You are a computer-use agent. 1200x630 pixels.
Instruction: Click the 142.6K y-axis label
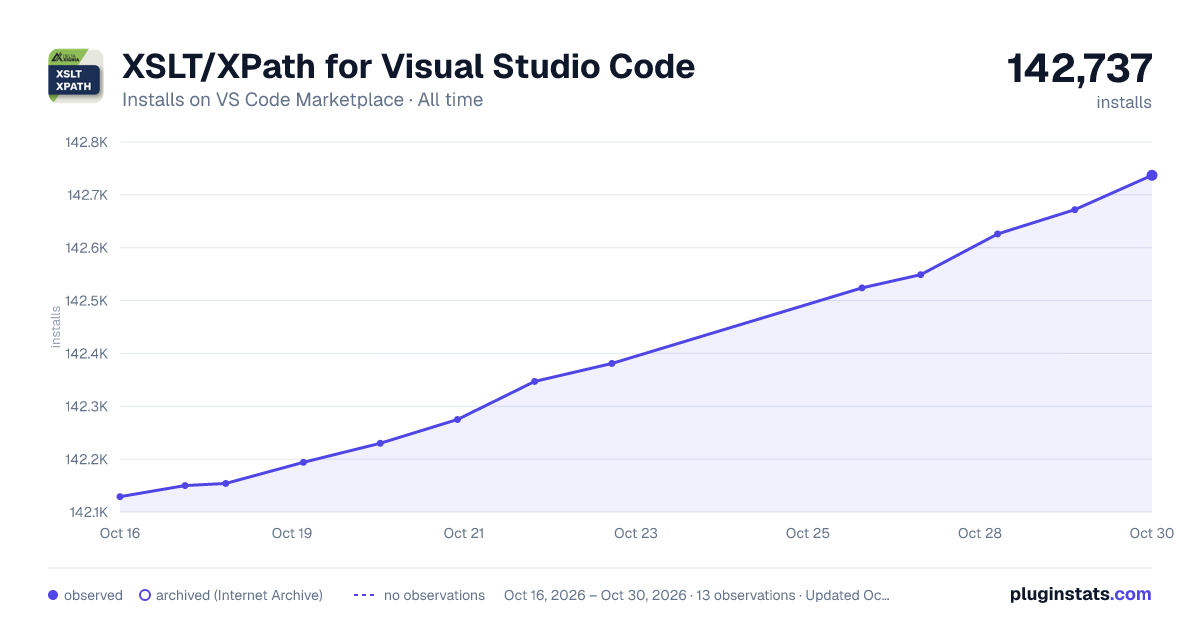click(x=87, y=248)
